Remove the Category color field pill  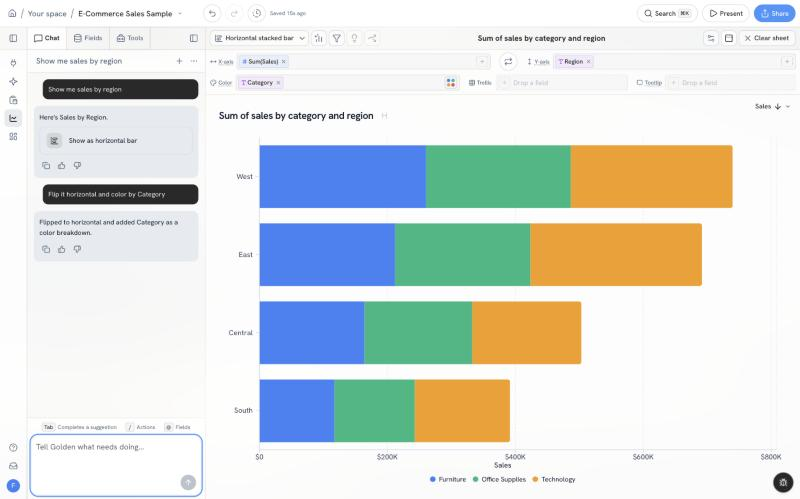(x=278, y=83)
